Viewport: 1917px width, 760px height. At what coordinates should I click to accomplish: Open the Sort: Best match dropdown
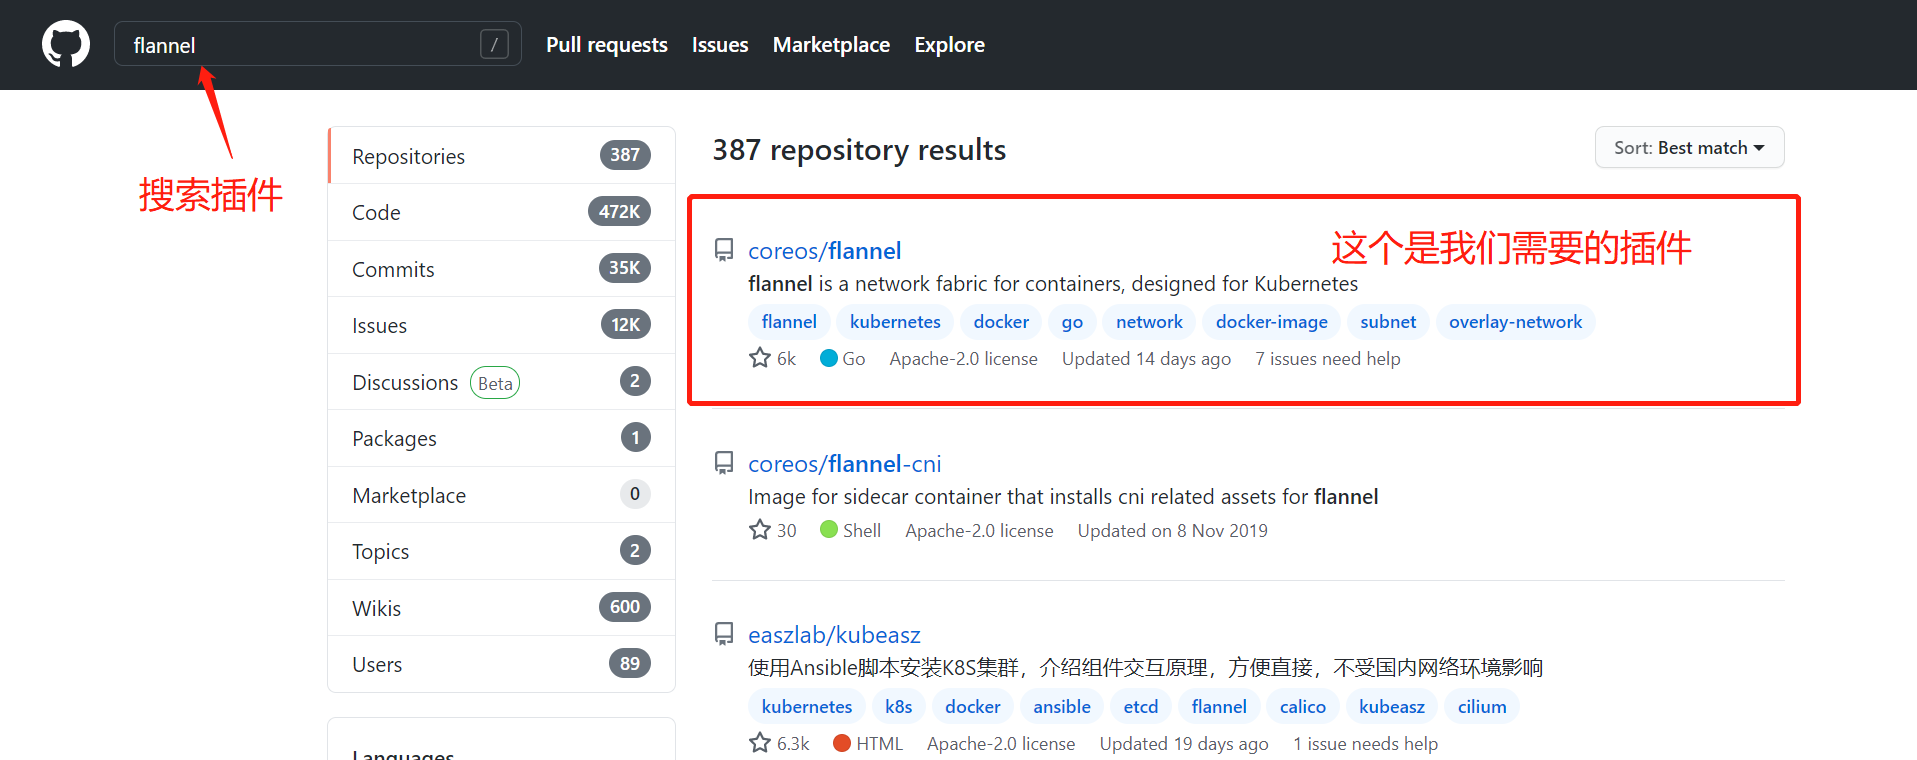[1689, 148]
